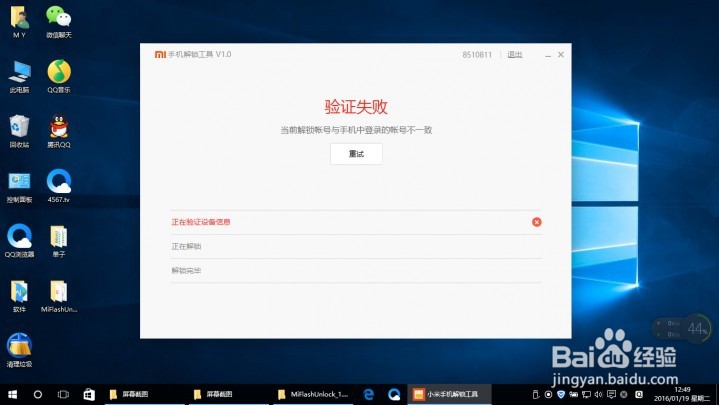Open the QQ浏览器 desktop icon
This screenshot has width=719, height=405.
(x=19, y=241)
